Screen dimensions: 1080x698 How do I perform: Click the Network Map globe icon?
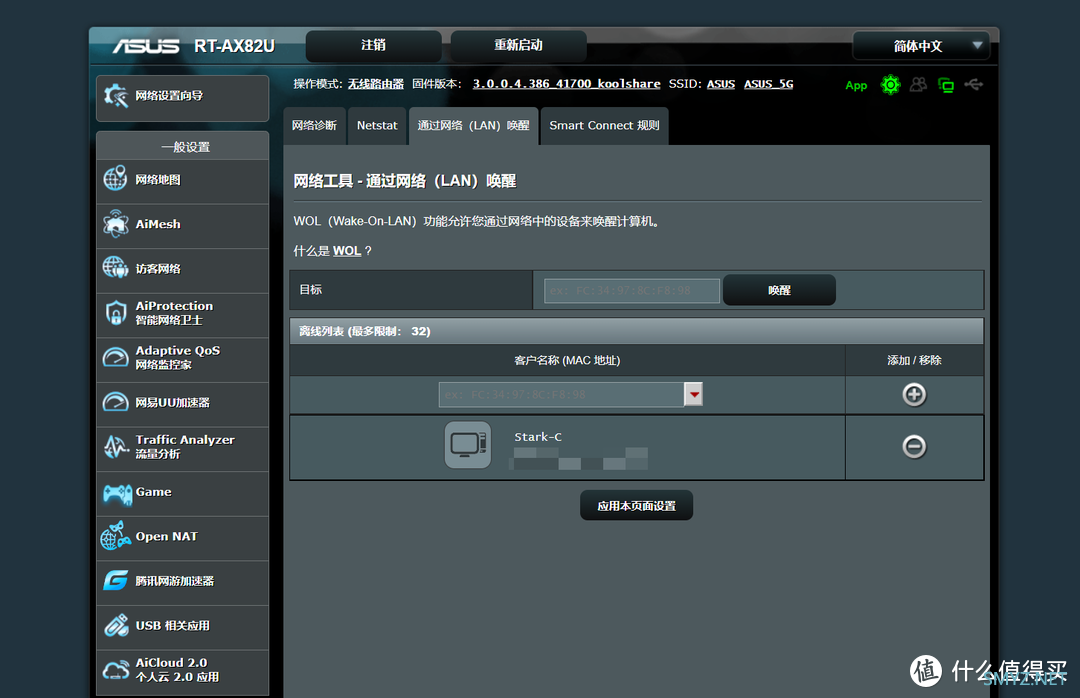click(x=115, y=178)
